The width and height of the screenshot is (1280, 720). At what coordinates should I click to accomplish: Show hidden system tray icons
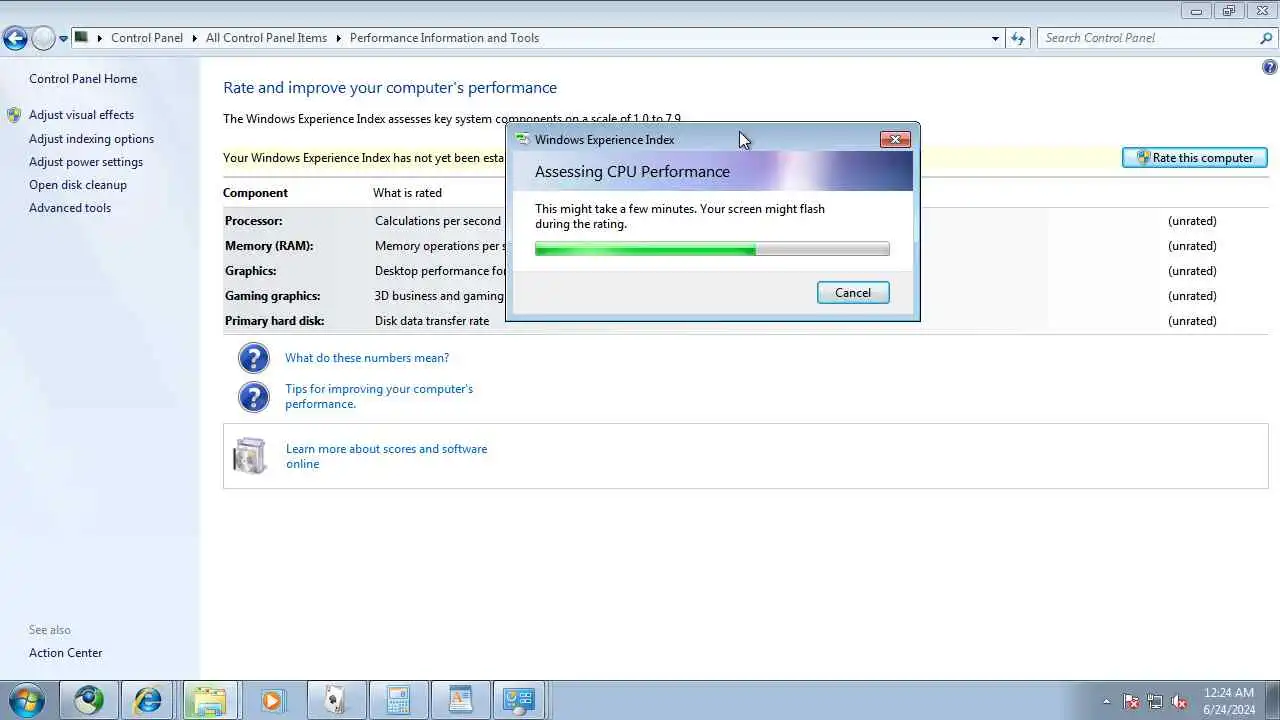click(1106, 701)
